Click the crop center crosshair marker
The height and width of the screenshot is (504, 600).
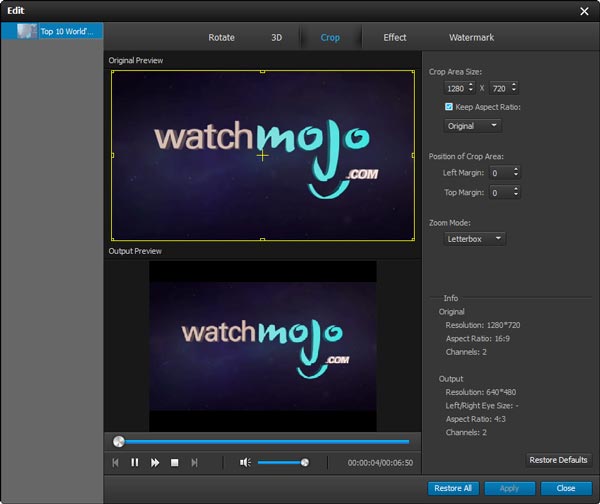pos(262,155)
